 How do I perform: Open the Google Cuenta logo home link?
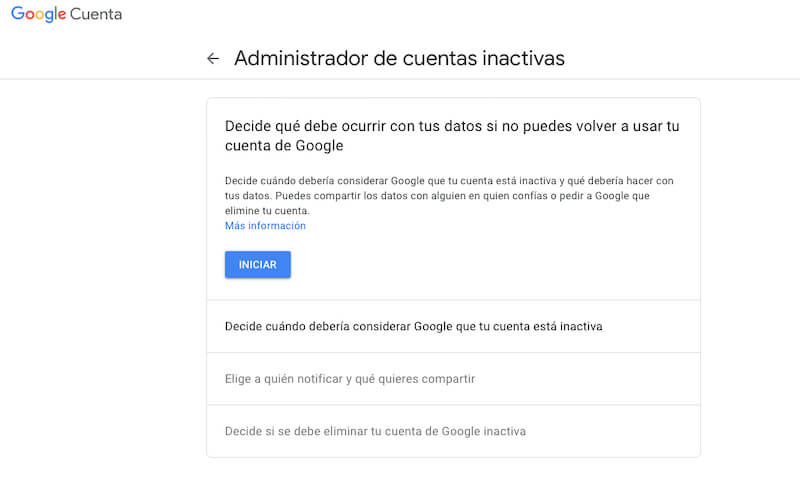coord(66,14)
